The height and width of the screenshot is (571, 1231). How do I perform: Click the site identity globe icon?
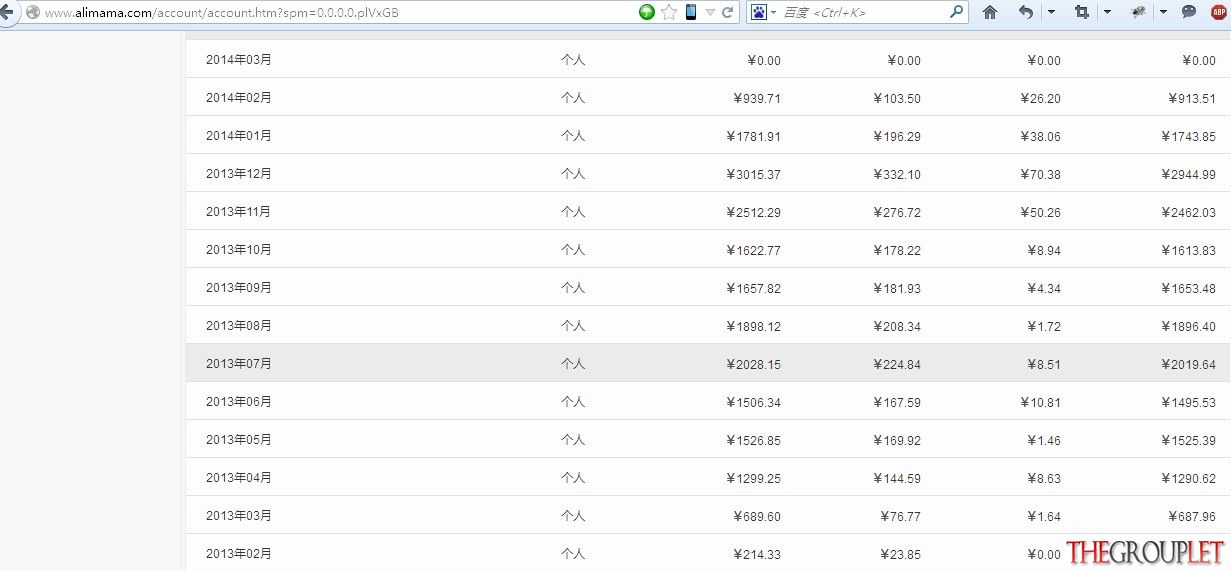point(32,12)
